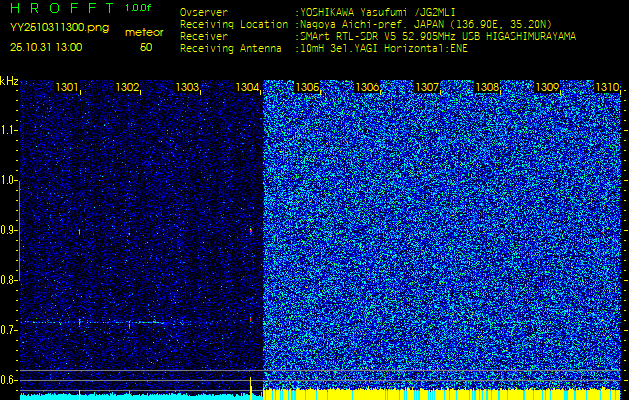
Task: Click the 26.10.31 13:00 date stamp
Action: pyautogui.click(x=46, y=47)
